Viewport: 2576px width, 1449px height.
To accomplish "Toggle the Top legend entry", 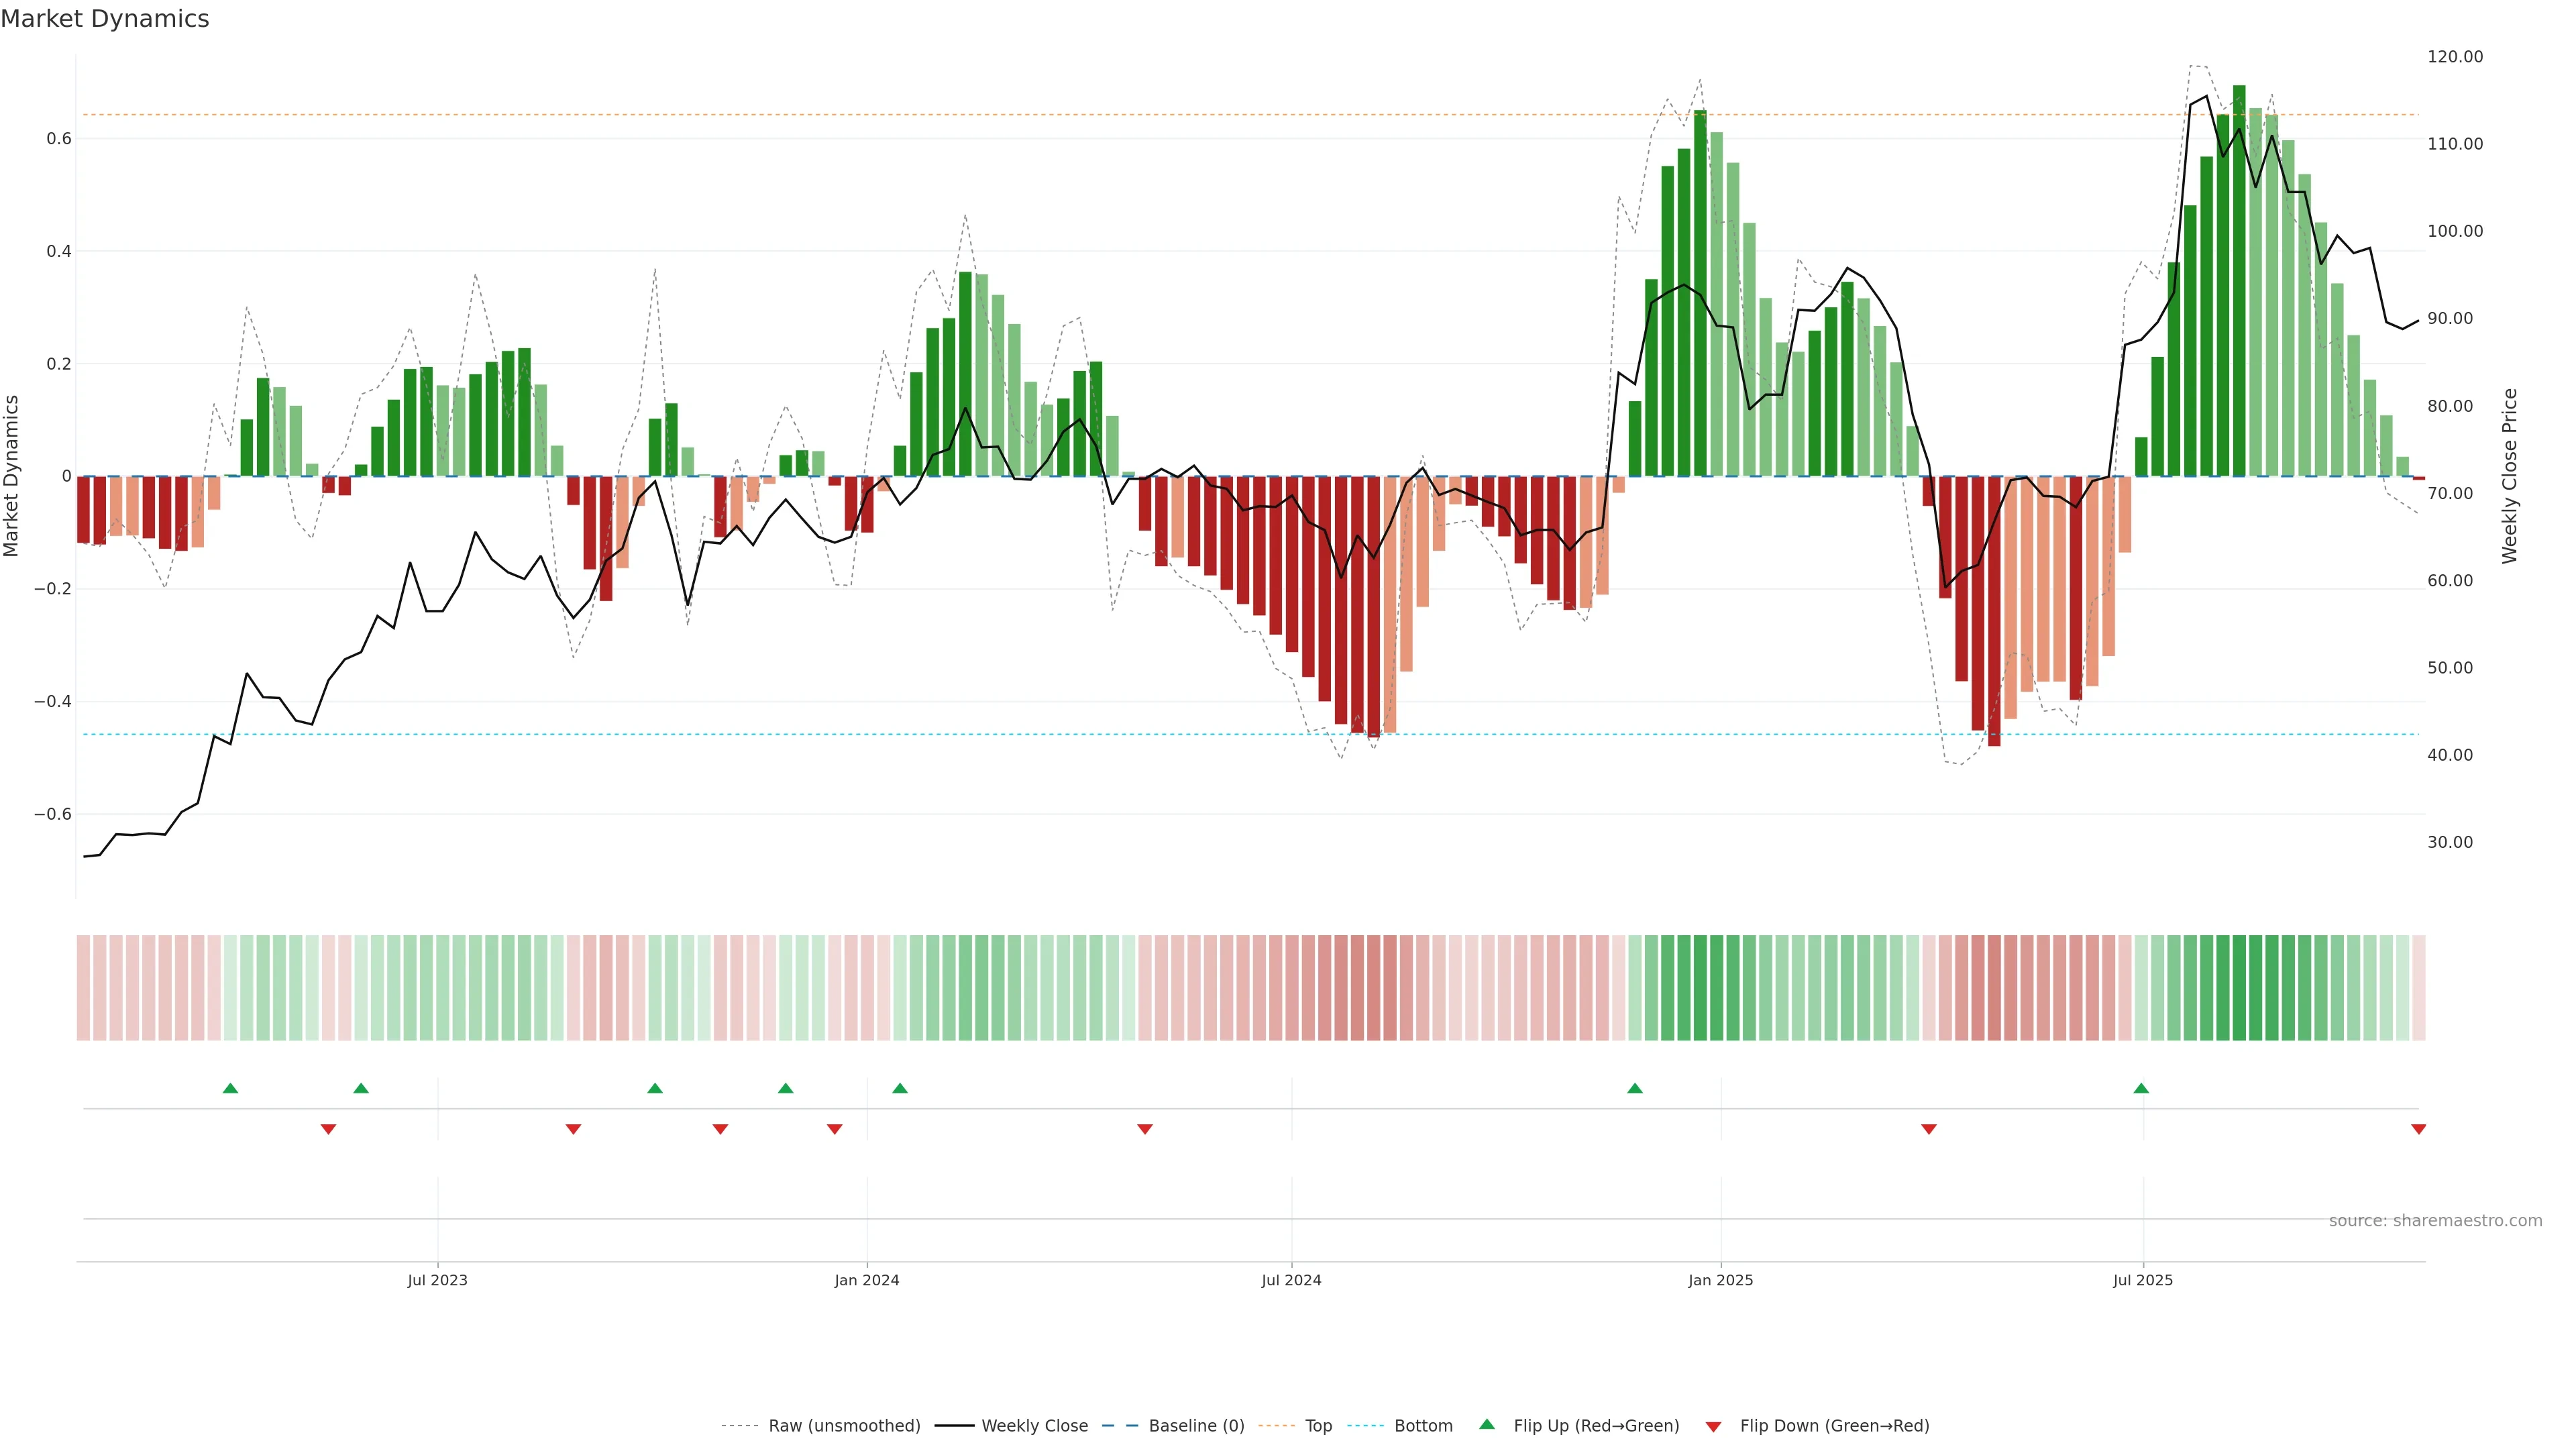I will pos(1318,1426).
